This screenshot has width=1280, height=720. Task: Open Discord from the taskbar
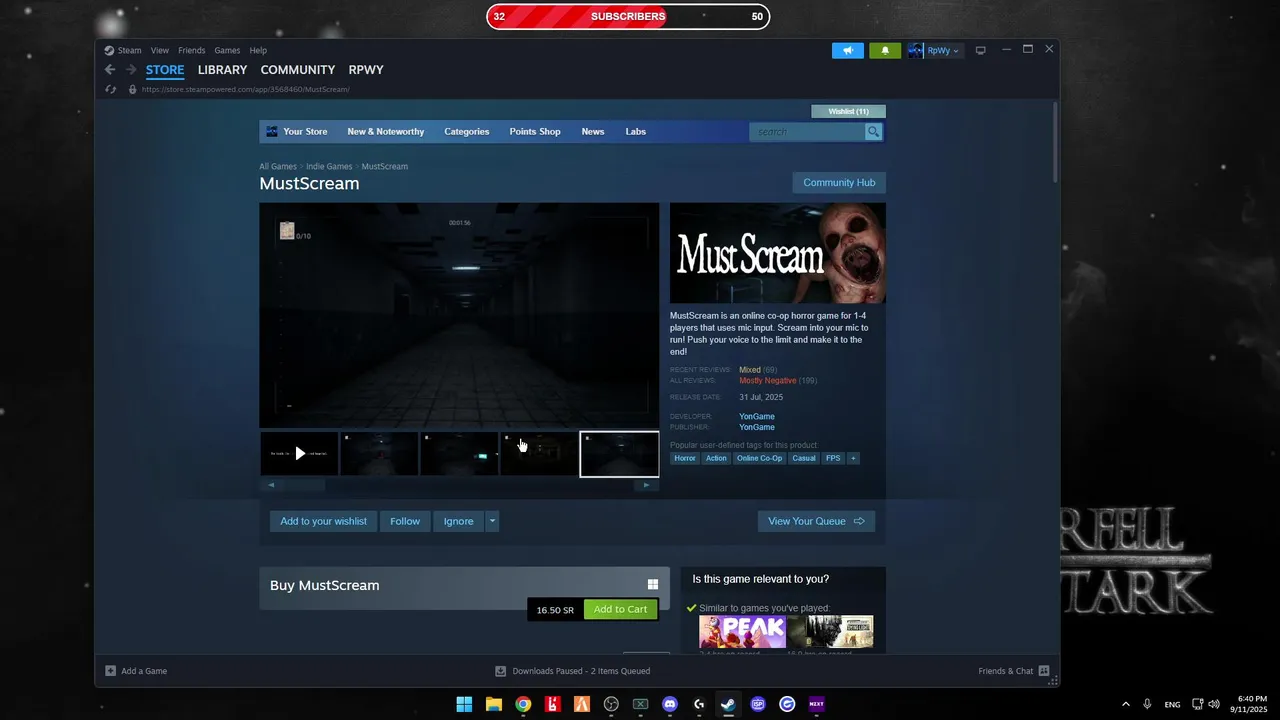point(670,704)
